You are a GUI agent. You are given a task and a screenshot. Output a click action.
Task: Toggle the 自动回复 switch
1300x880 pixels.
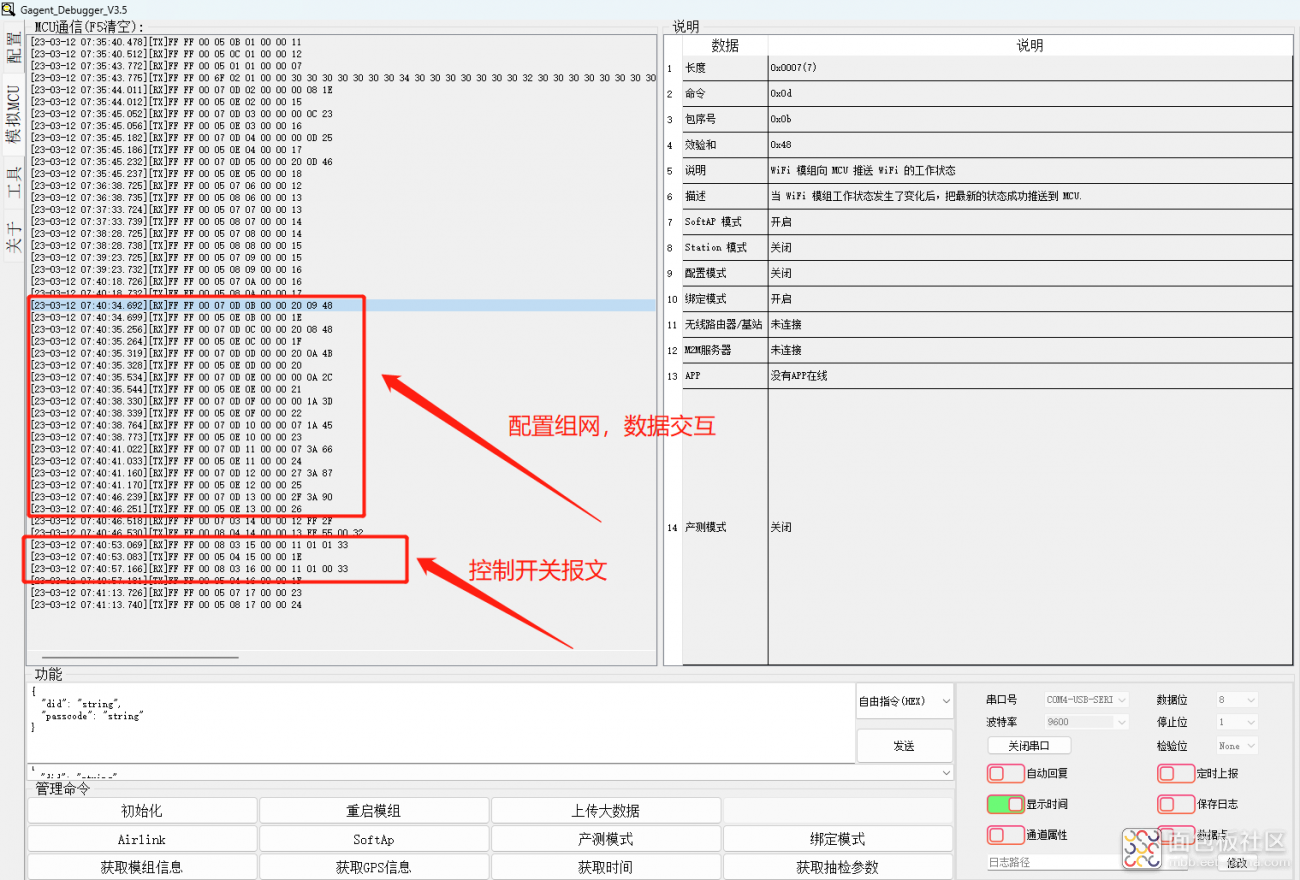pyautogui.click(x=1005, y=773)
